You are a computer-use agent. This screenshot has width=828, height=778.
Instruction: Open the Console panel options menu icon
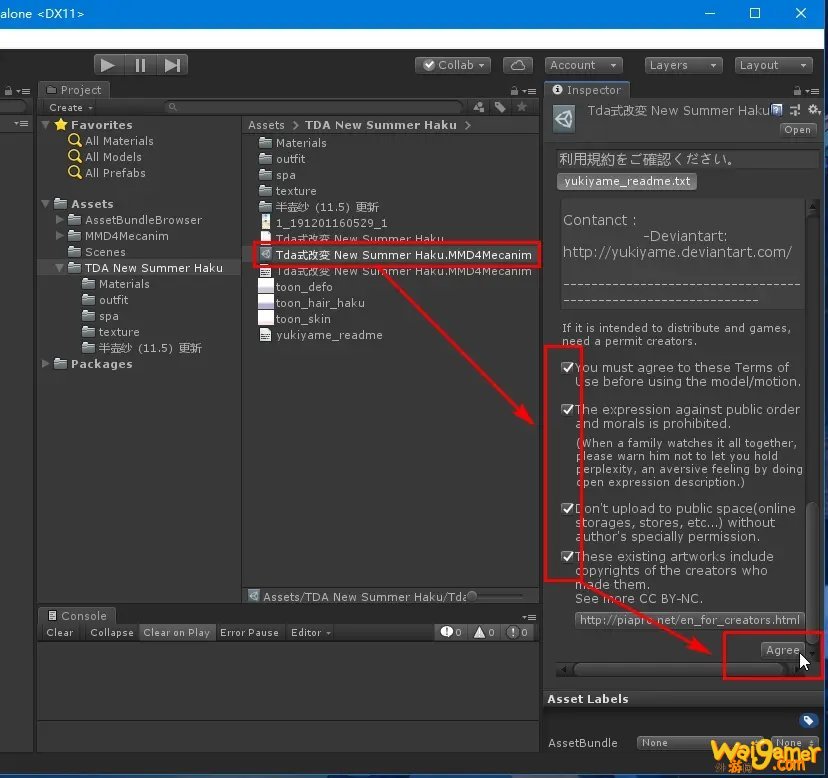(529, 617)
